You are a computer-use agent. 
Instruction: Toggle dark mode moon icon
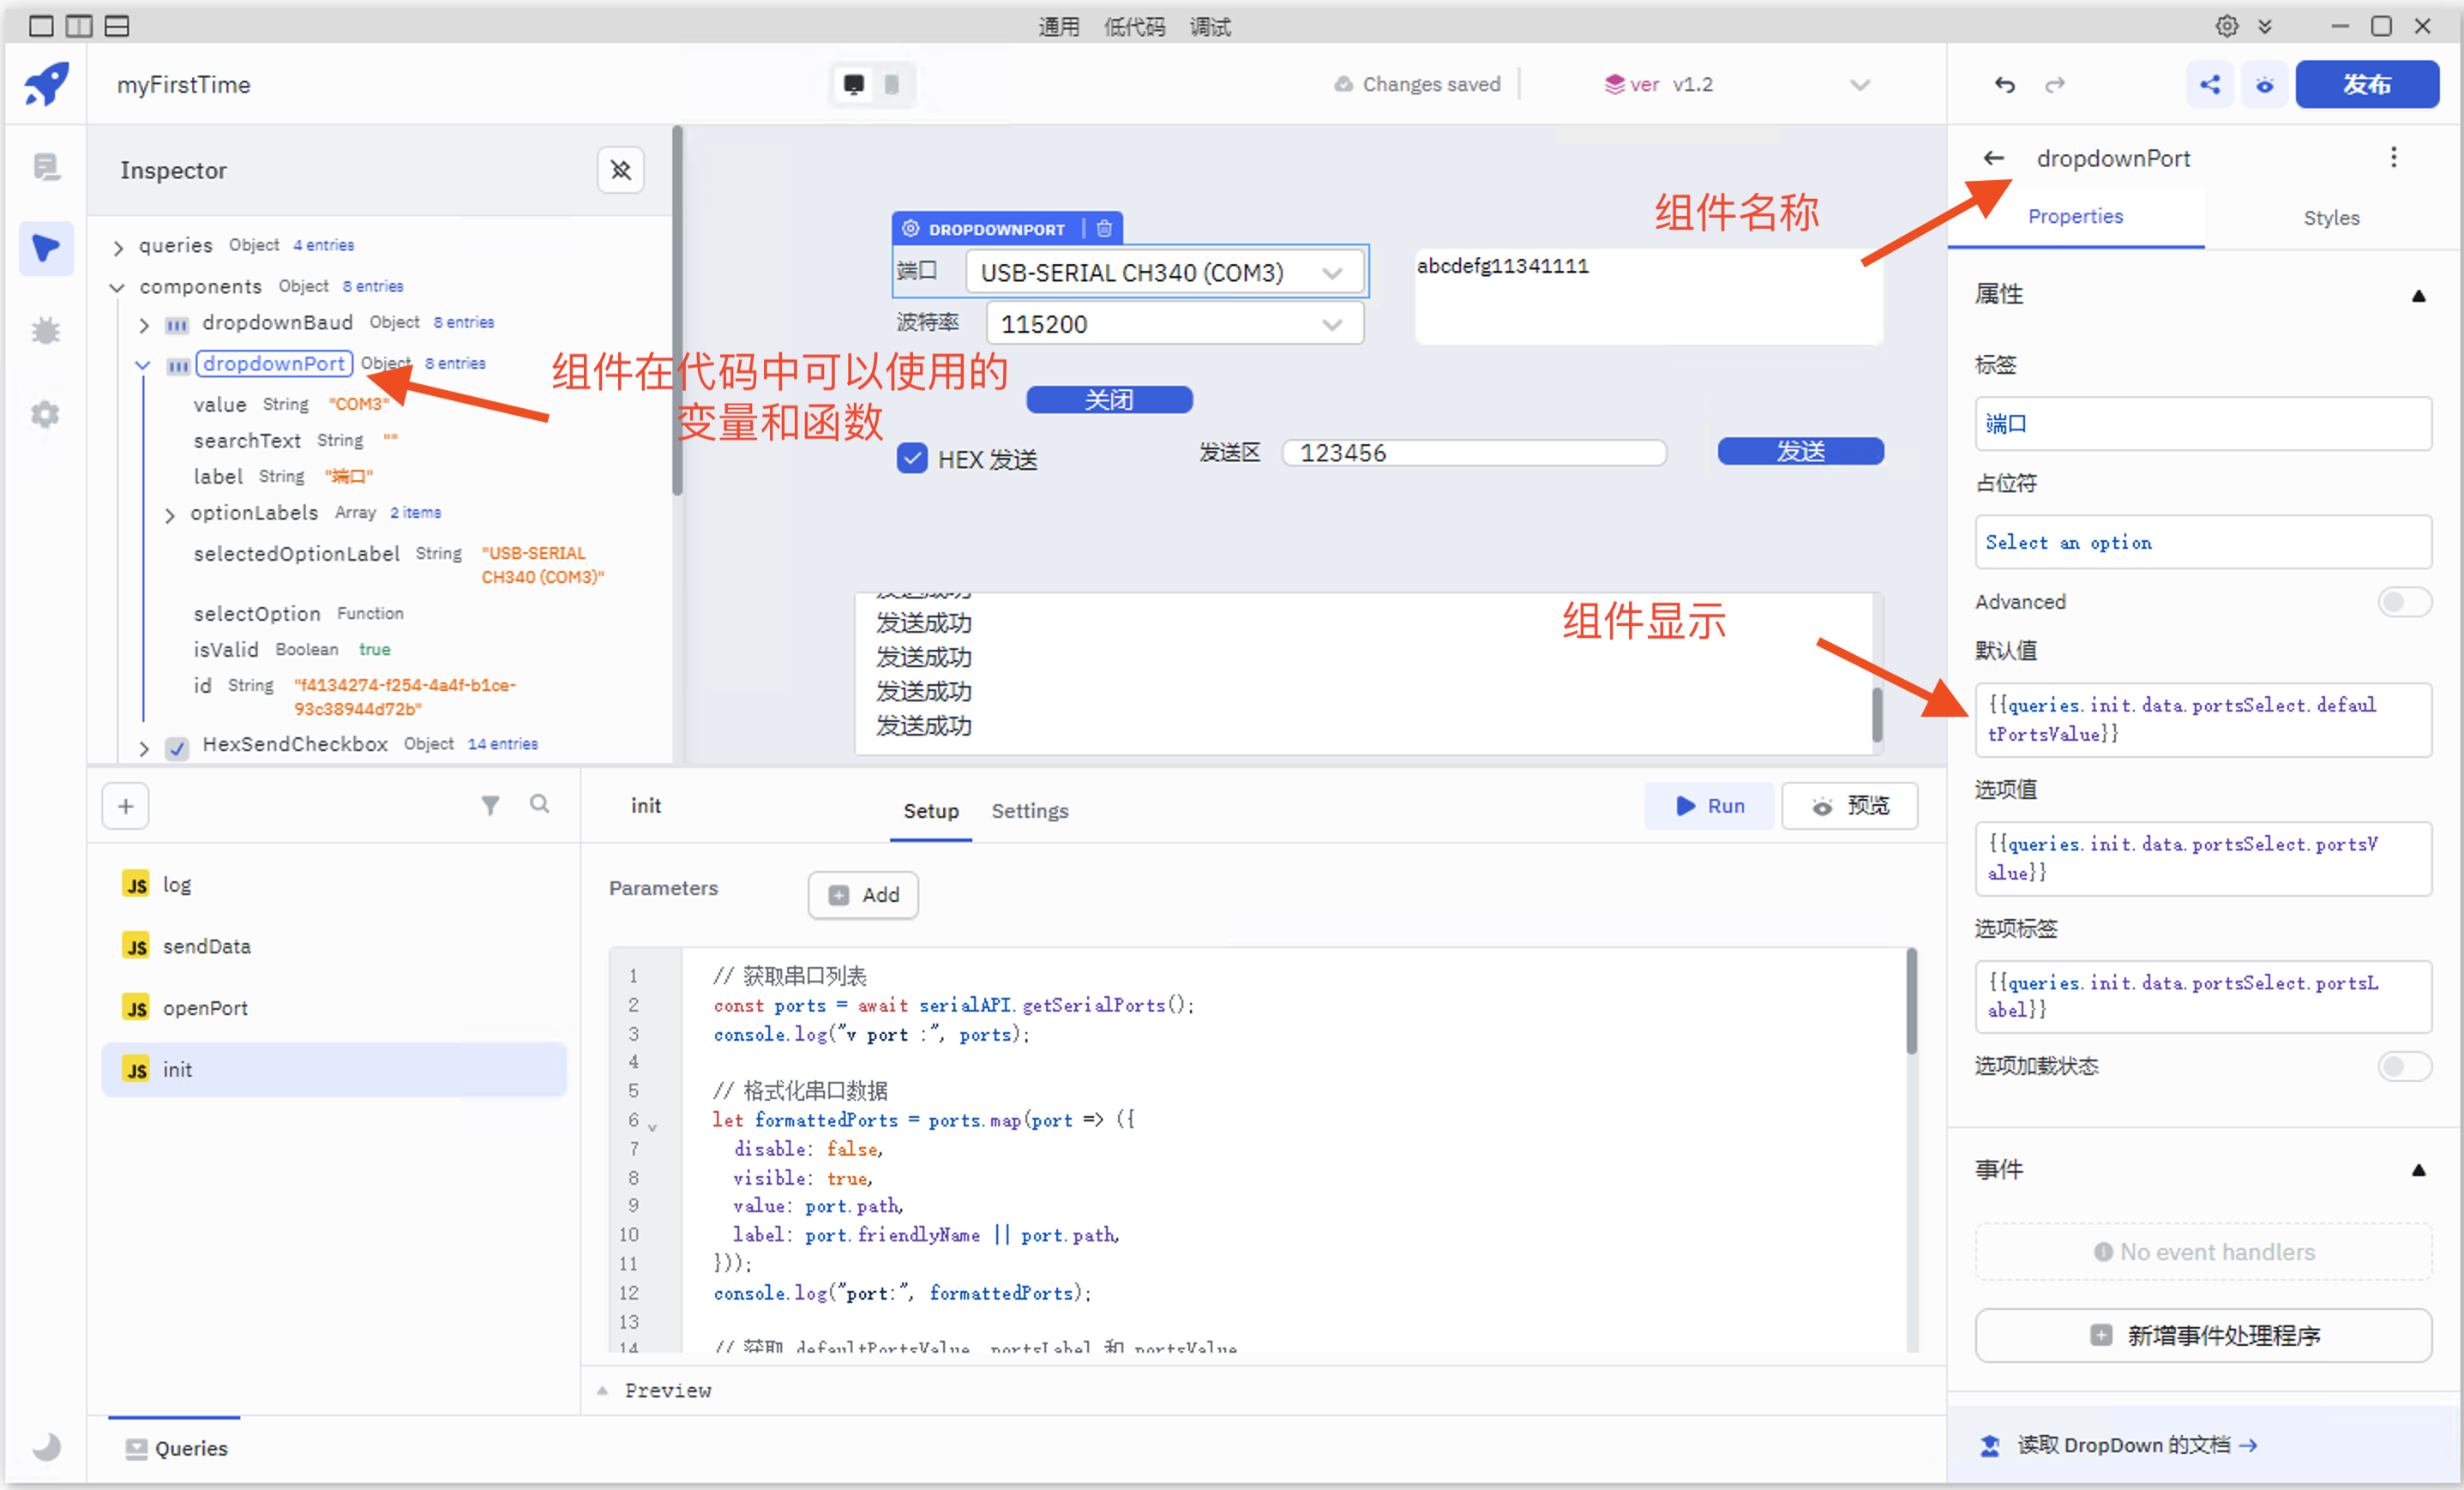pyautogui.click(x=46, y=1446)
